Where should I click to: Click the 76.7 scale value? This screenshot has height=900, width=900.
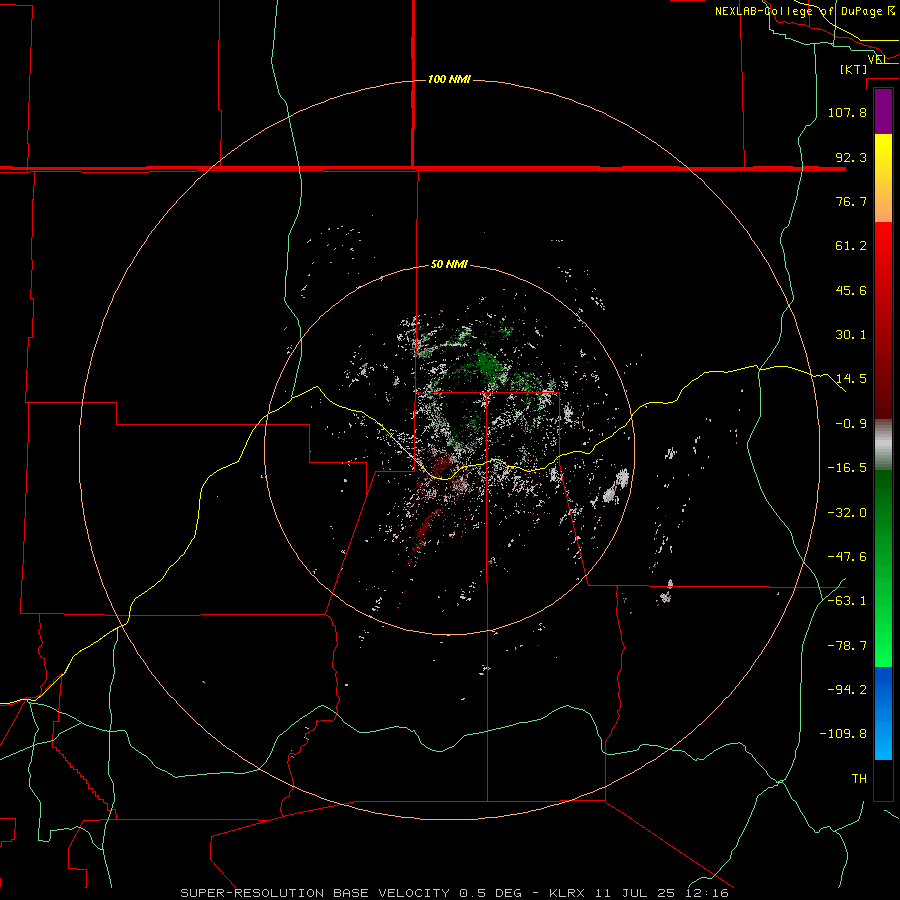point(851,201)
